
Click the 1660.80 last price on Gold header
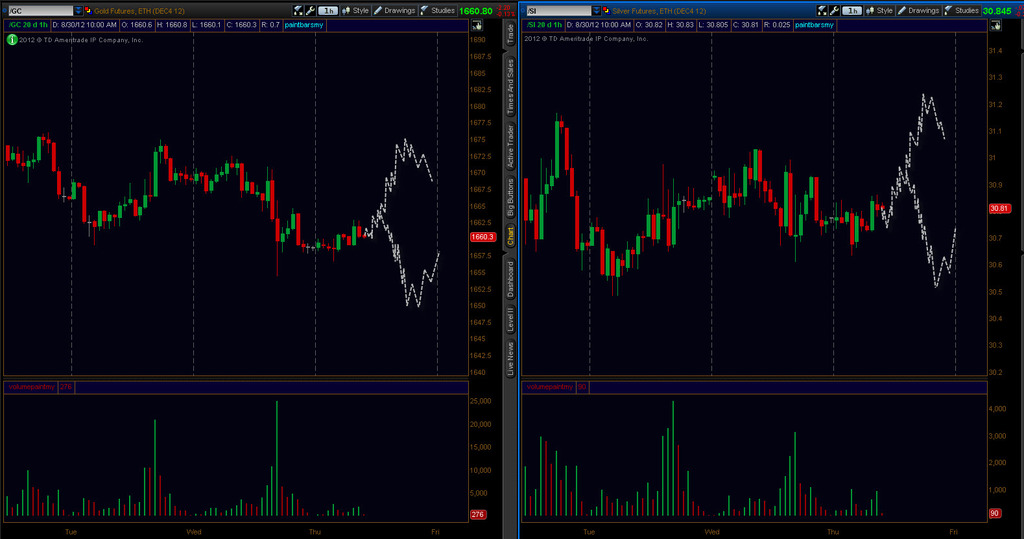click(x=475, y=11)
